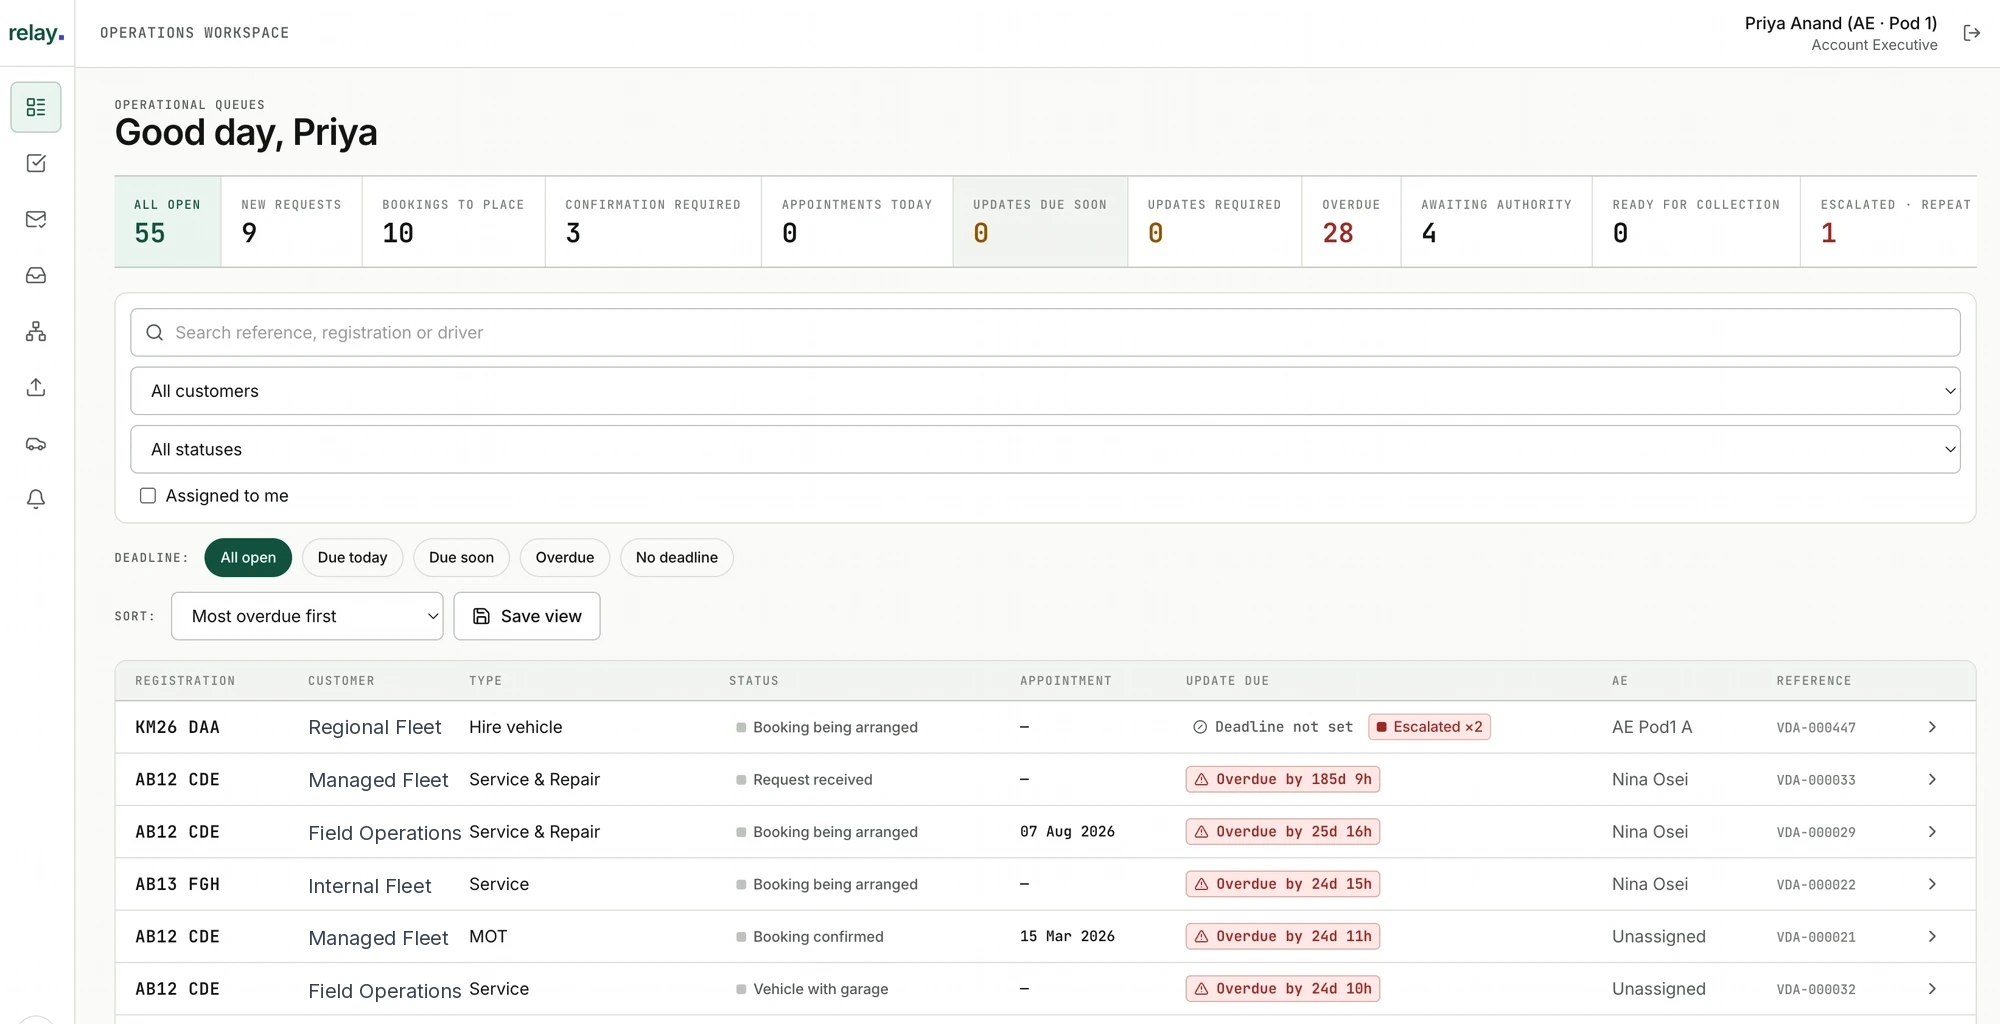Screen dimensions: 2000x1024
Task: Select the Due soon deadline filter
Action: pos(461,558)
